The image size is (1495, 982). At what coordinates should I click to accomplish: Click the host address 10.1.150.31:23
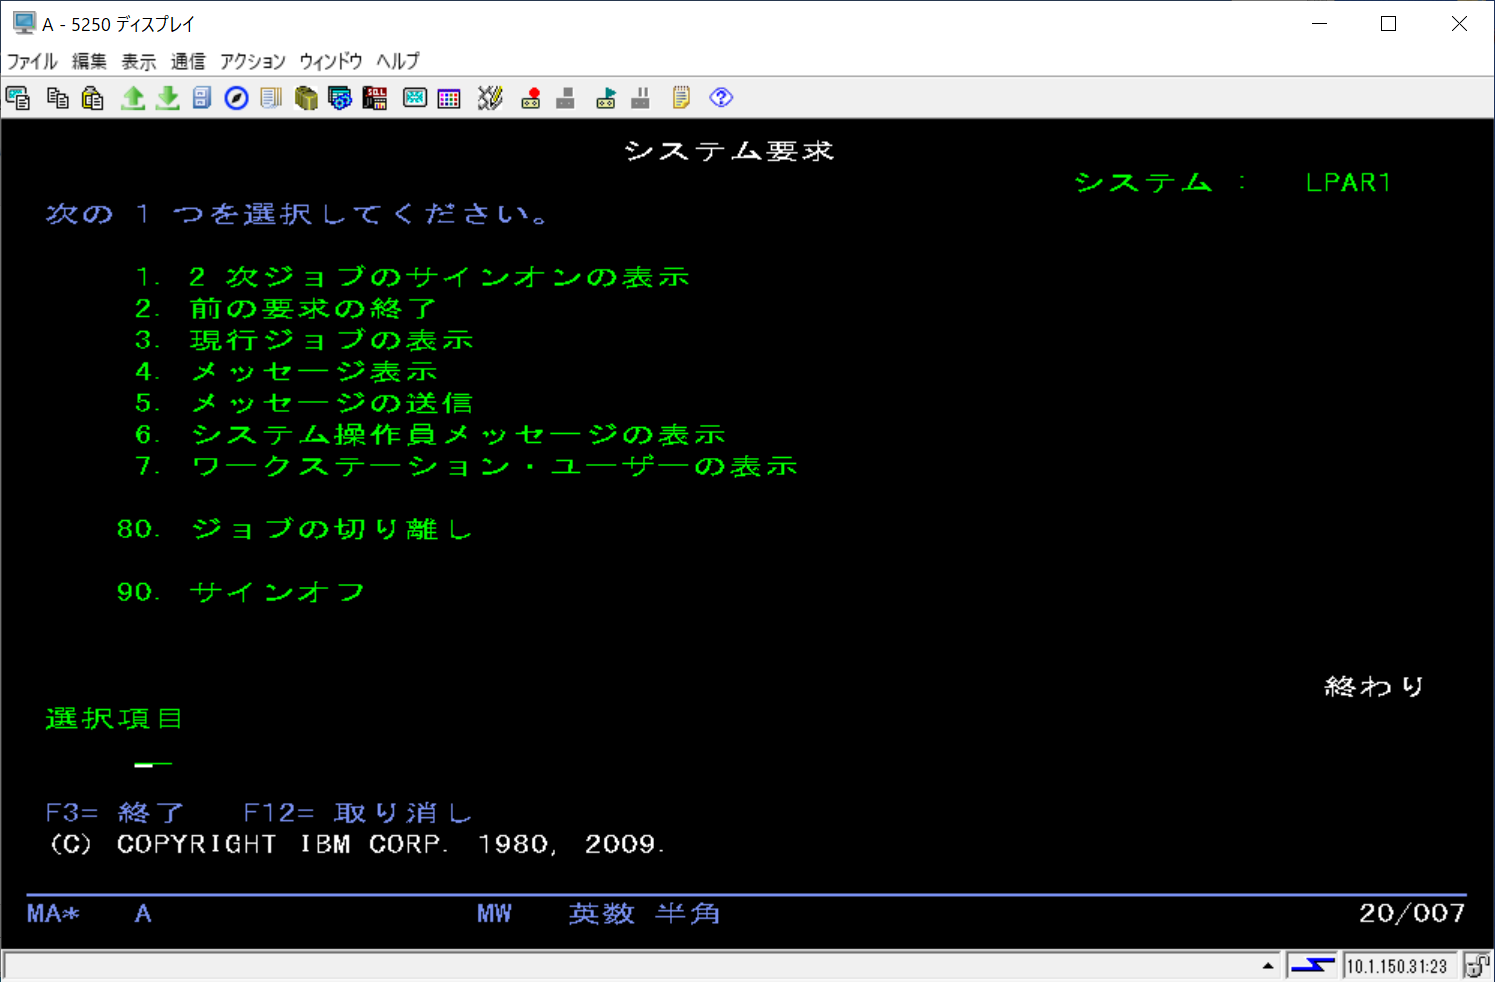pos(1397,966)
